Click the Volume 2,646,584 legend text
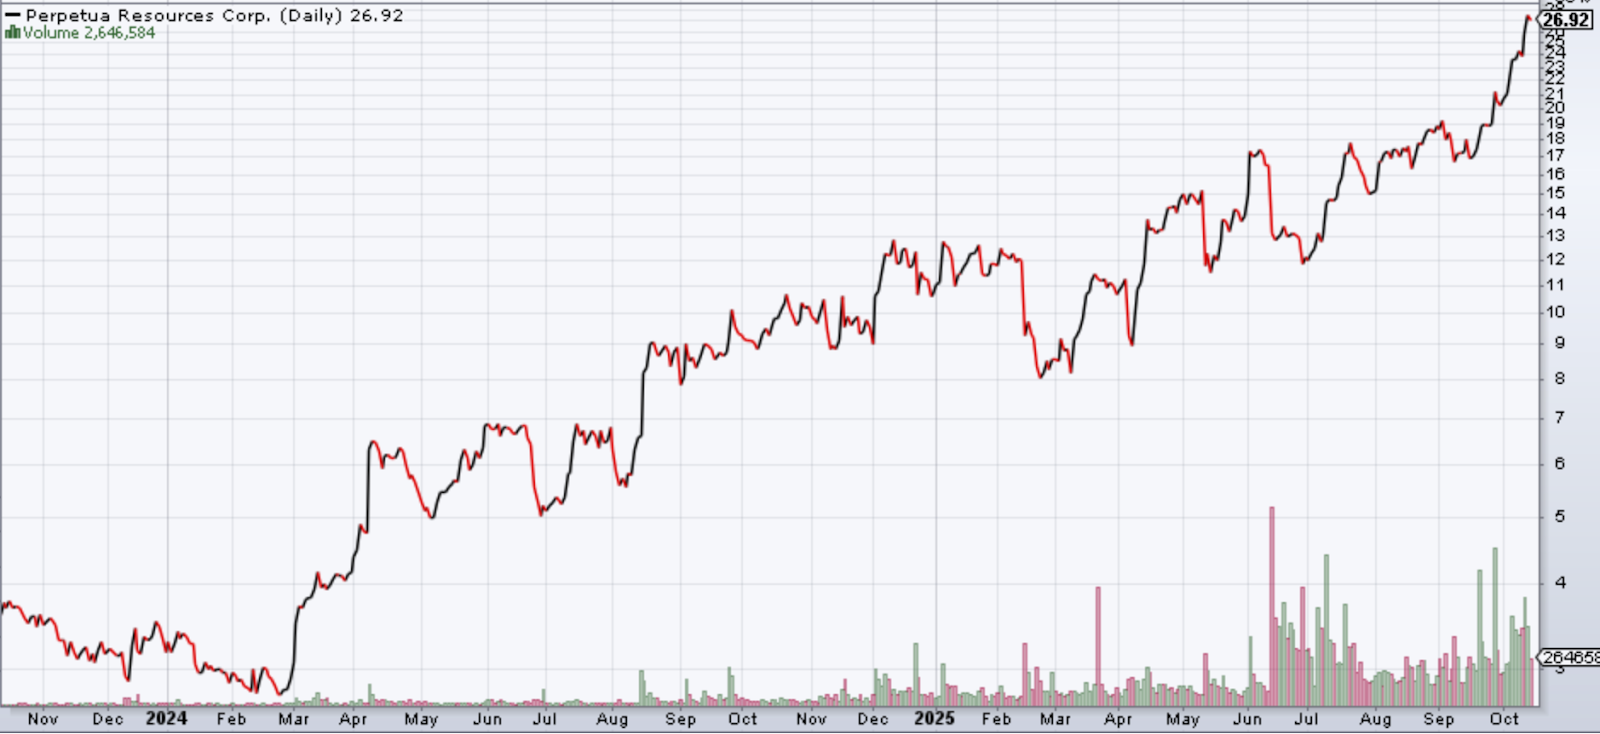 [x=89, y=33]
